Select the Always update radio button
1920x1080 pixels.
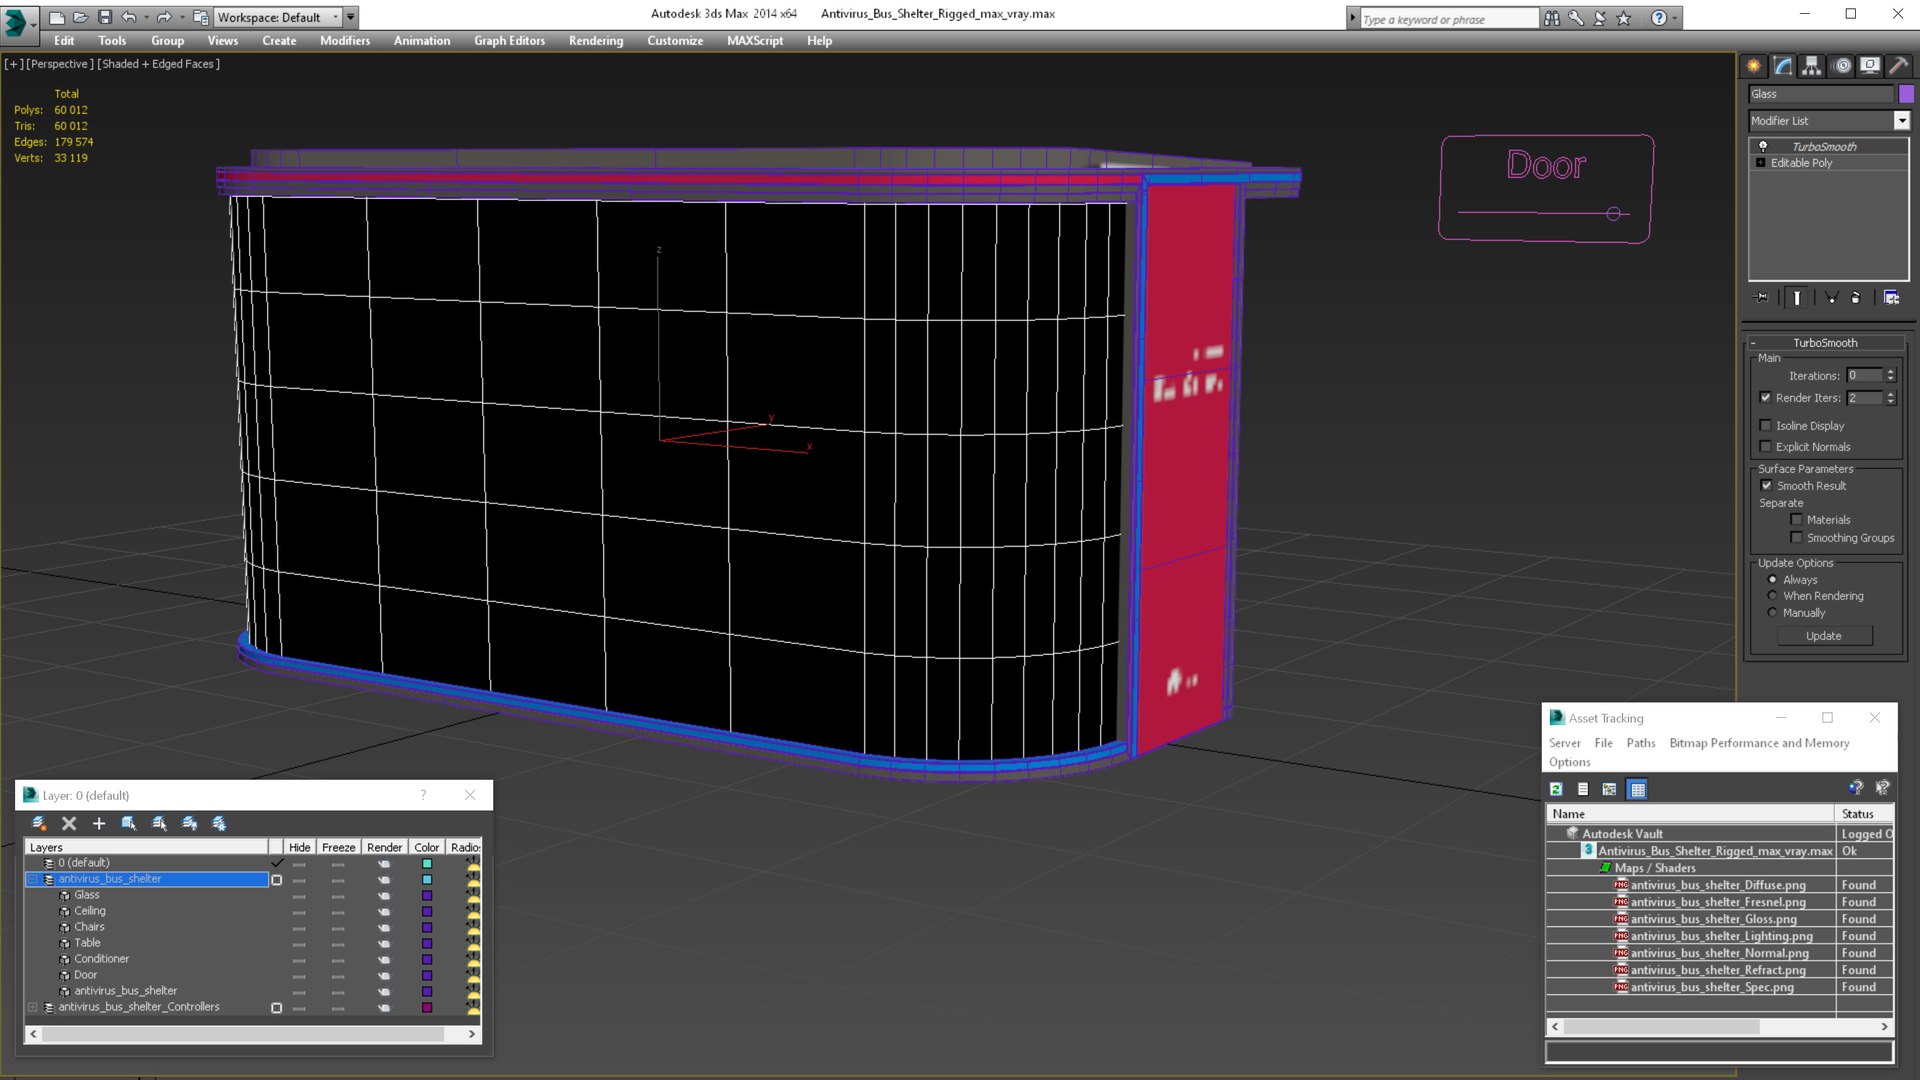tap(1773, 580)
